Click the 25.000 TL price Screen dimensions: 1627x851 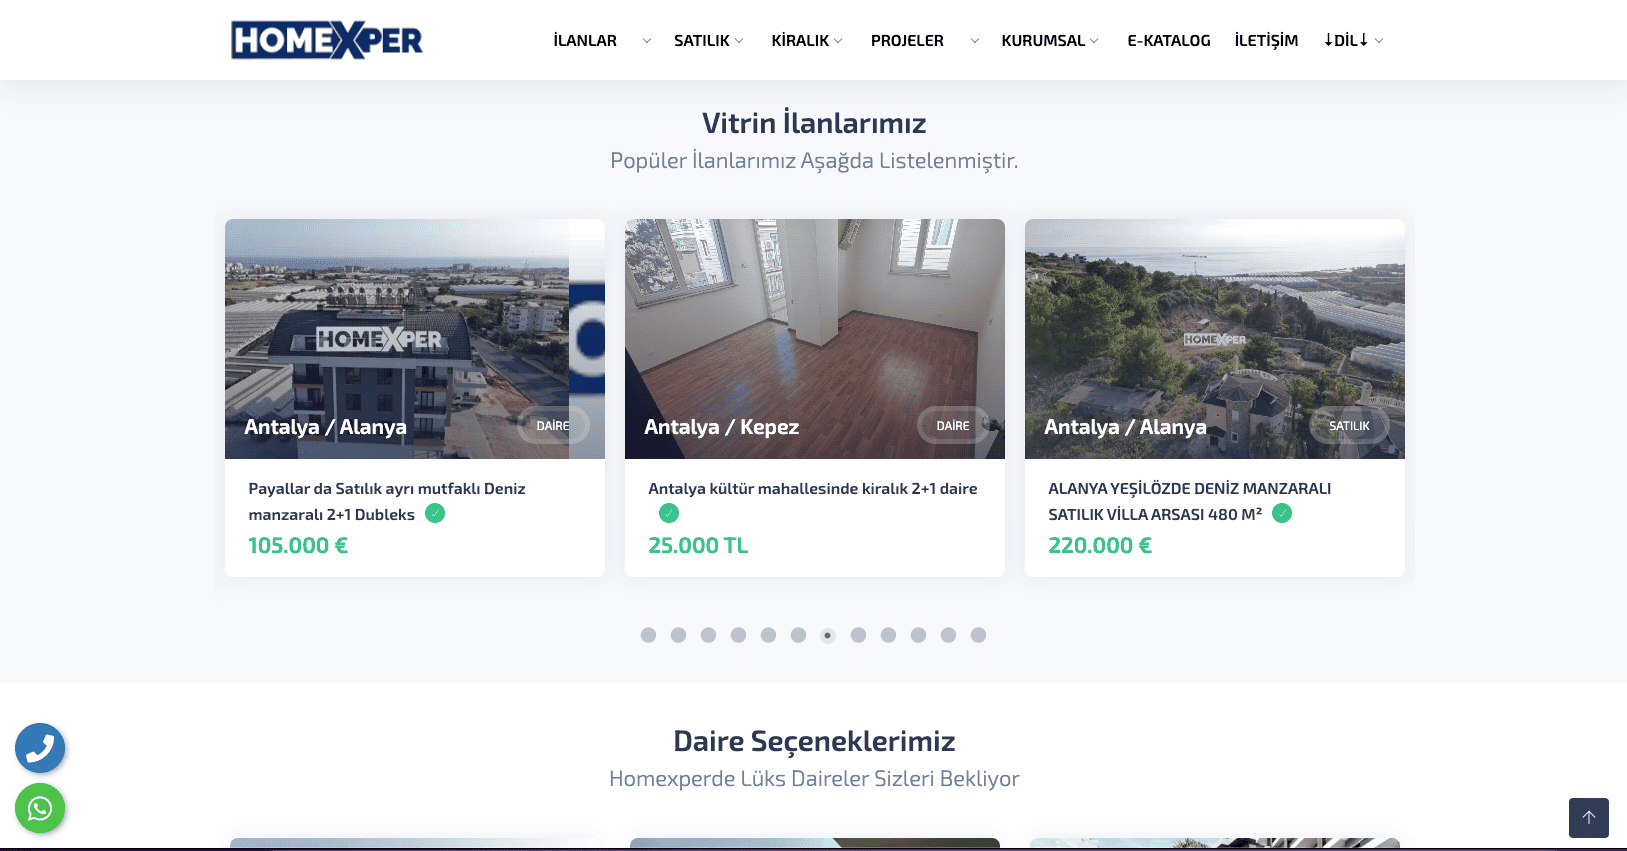(x=698, y=546)
